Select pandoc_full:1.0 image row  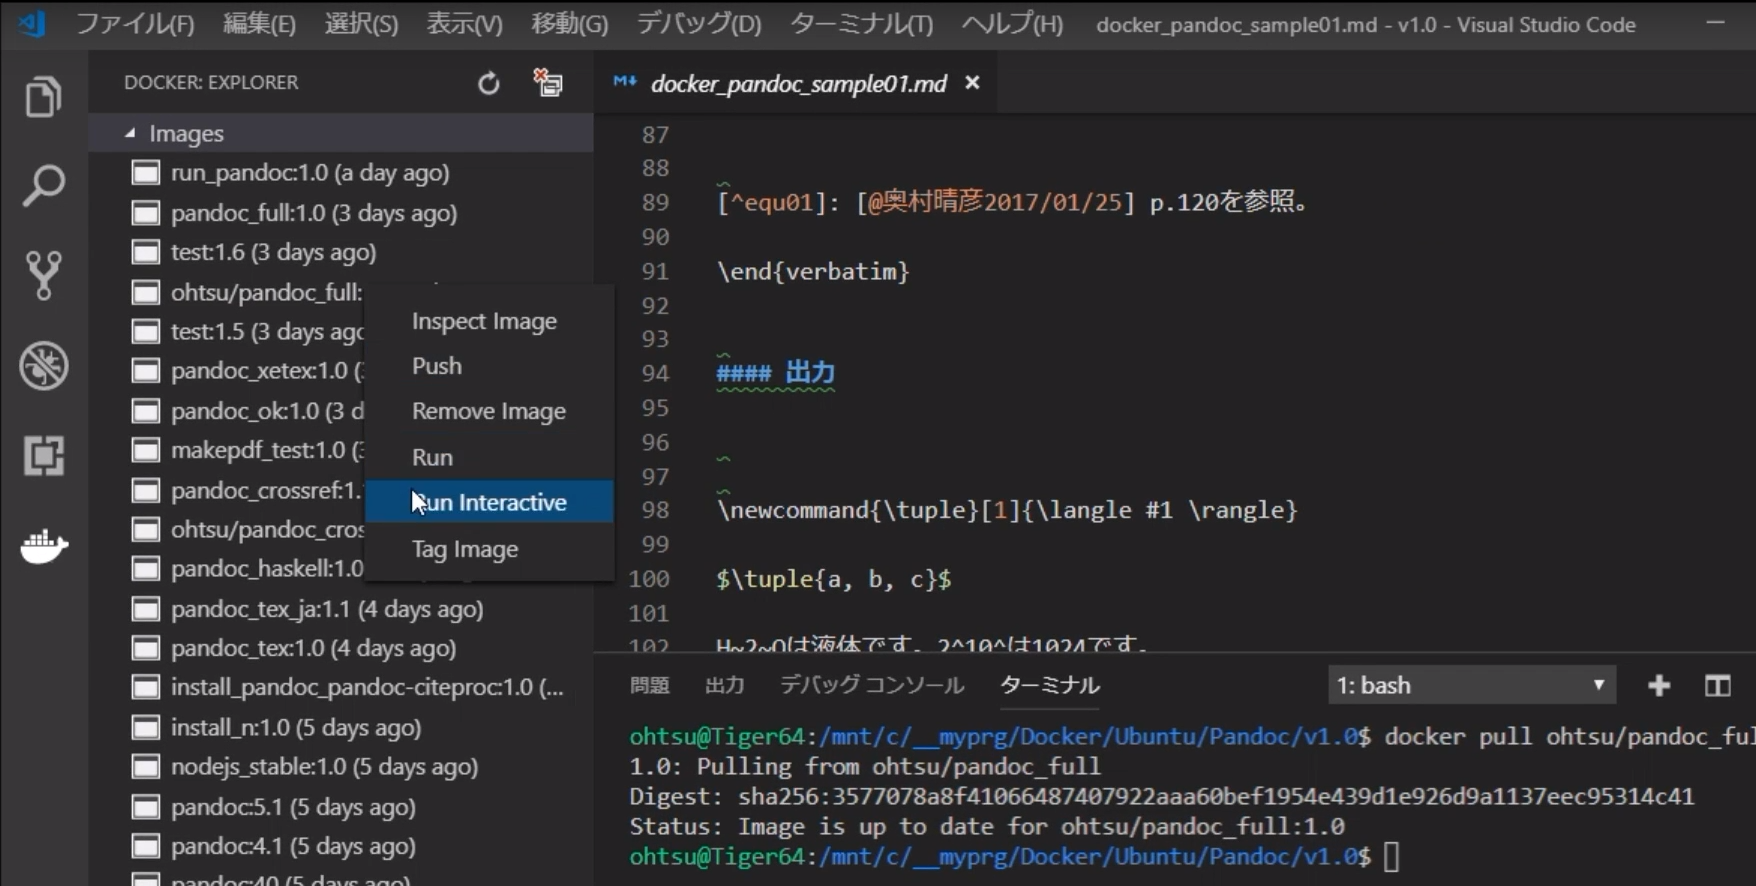(341, 213)
